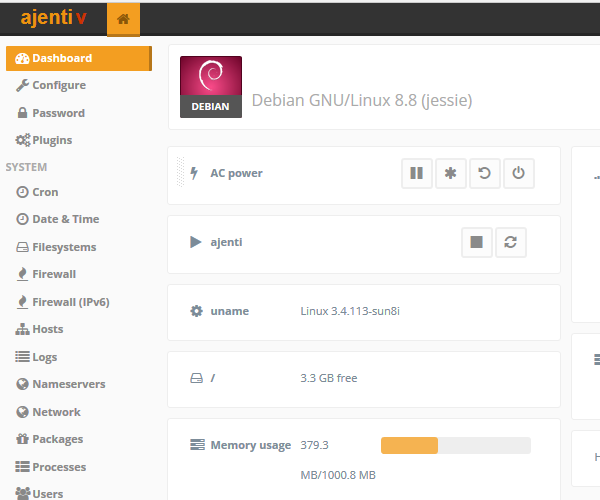Click the 'MB/1000.8 MB' memory text
The image size is (600, 500).
(338, 475)
